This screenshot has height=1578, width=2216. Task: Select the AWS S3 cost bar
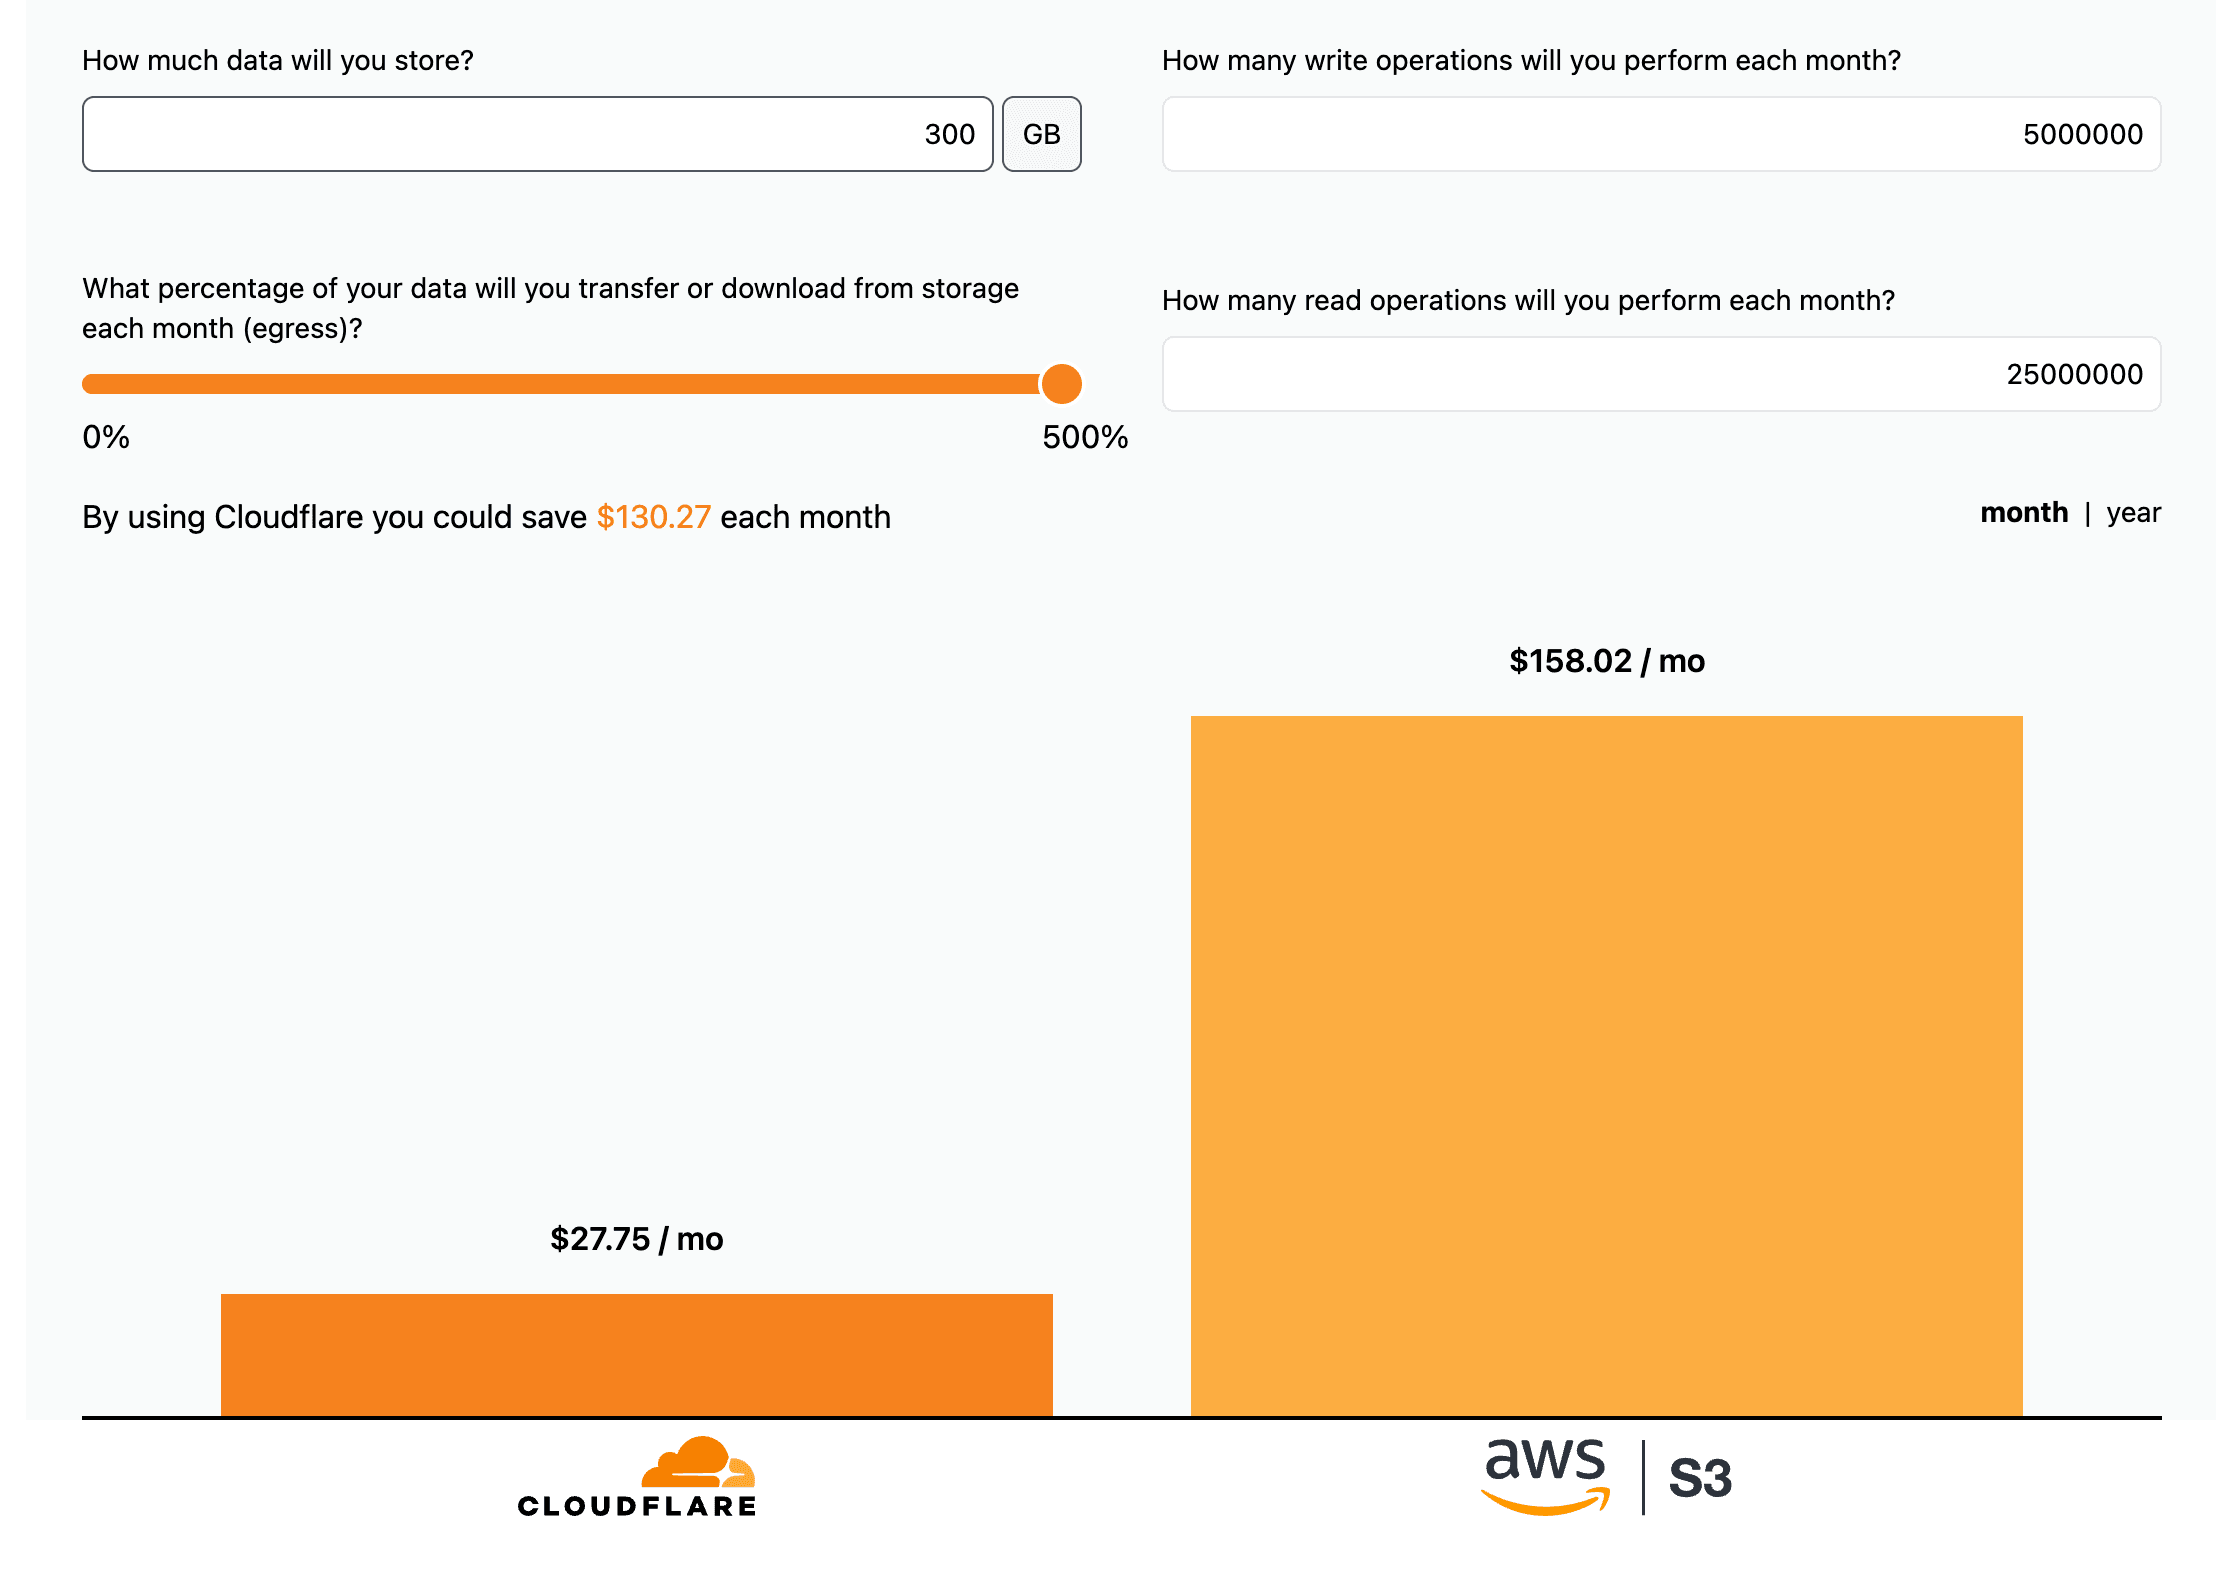(x=1606, y=1065)
